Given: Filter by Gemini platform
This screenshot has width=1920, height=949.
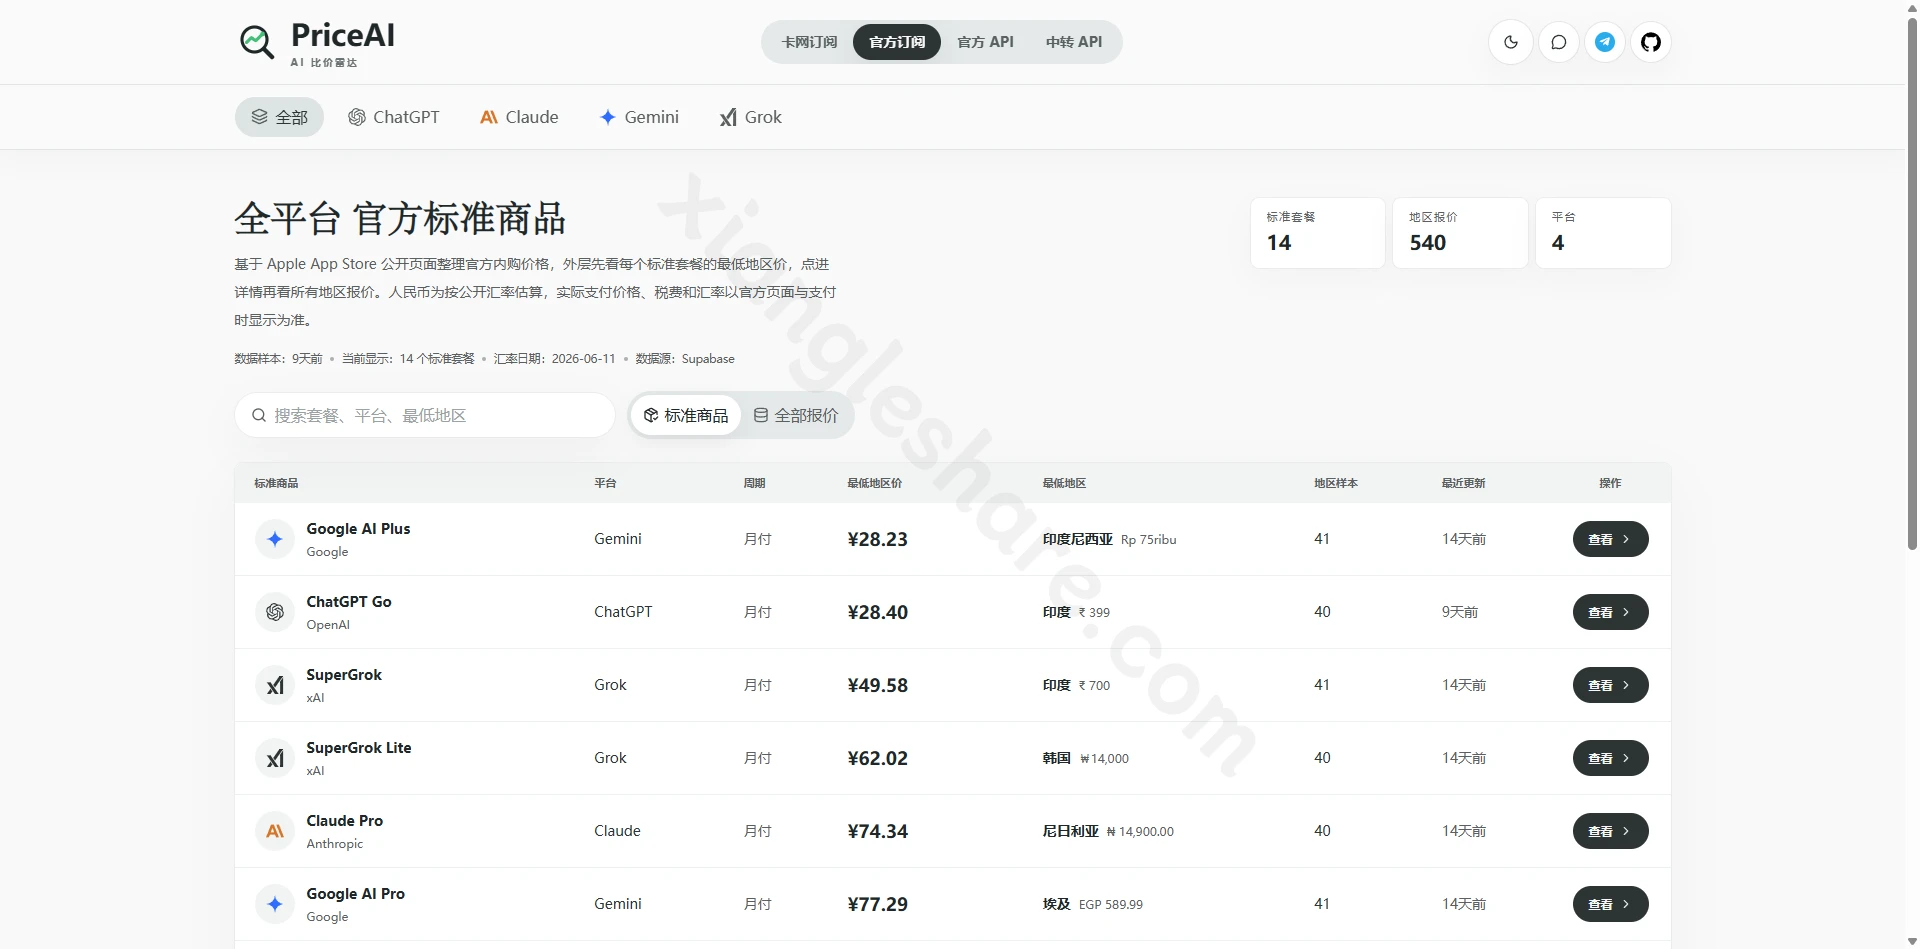Looking at the screenshot, I should [639, 117].
